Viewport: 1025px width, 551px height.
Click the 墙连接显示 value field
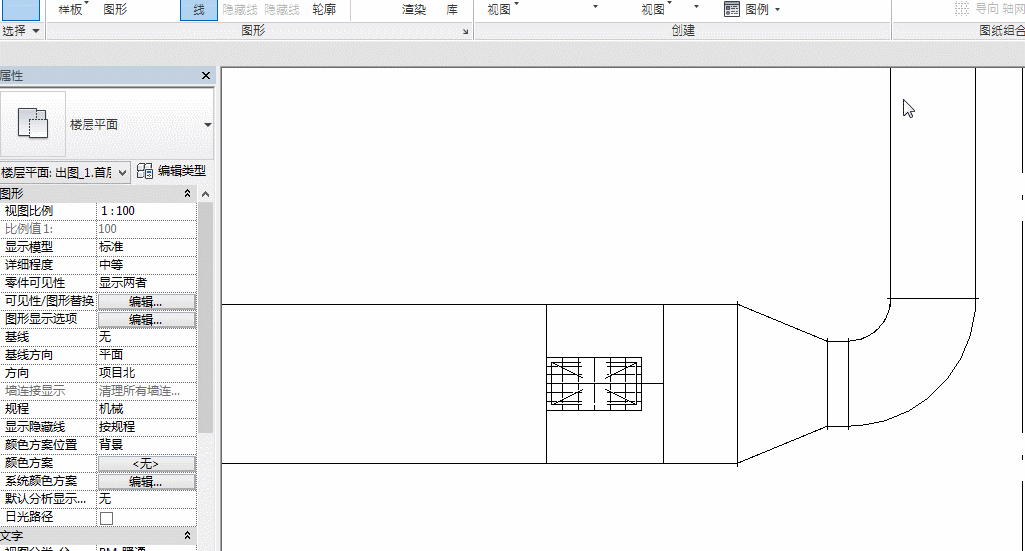(146, 391)
